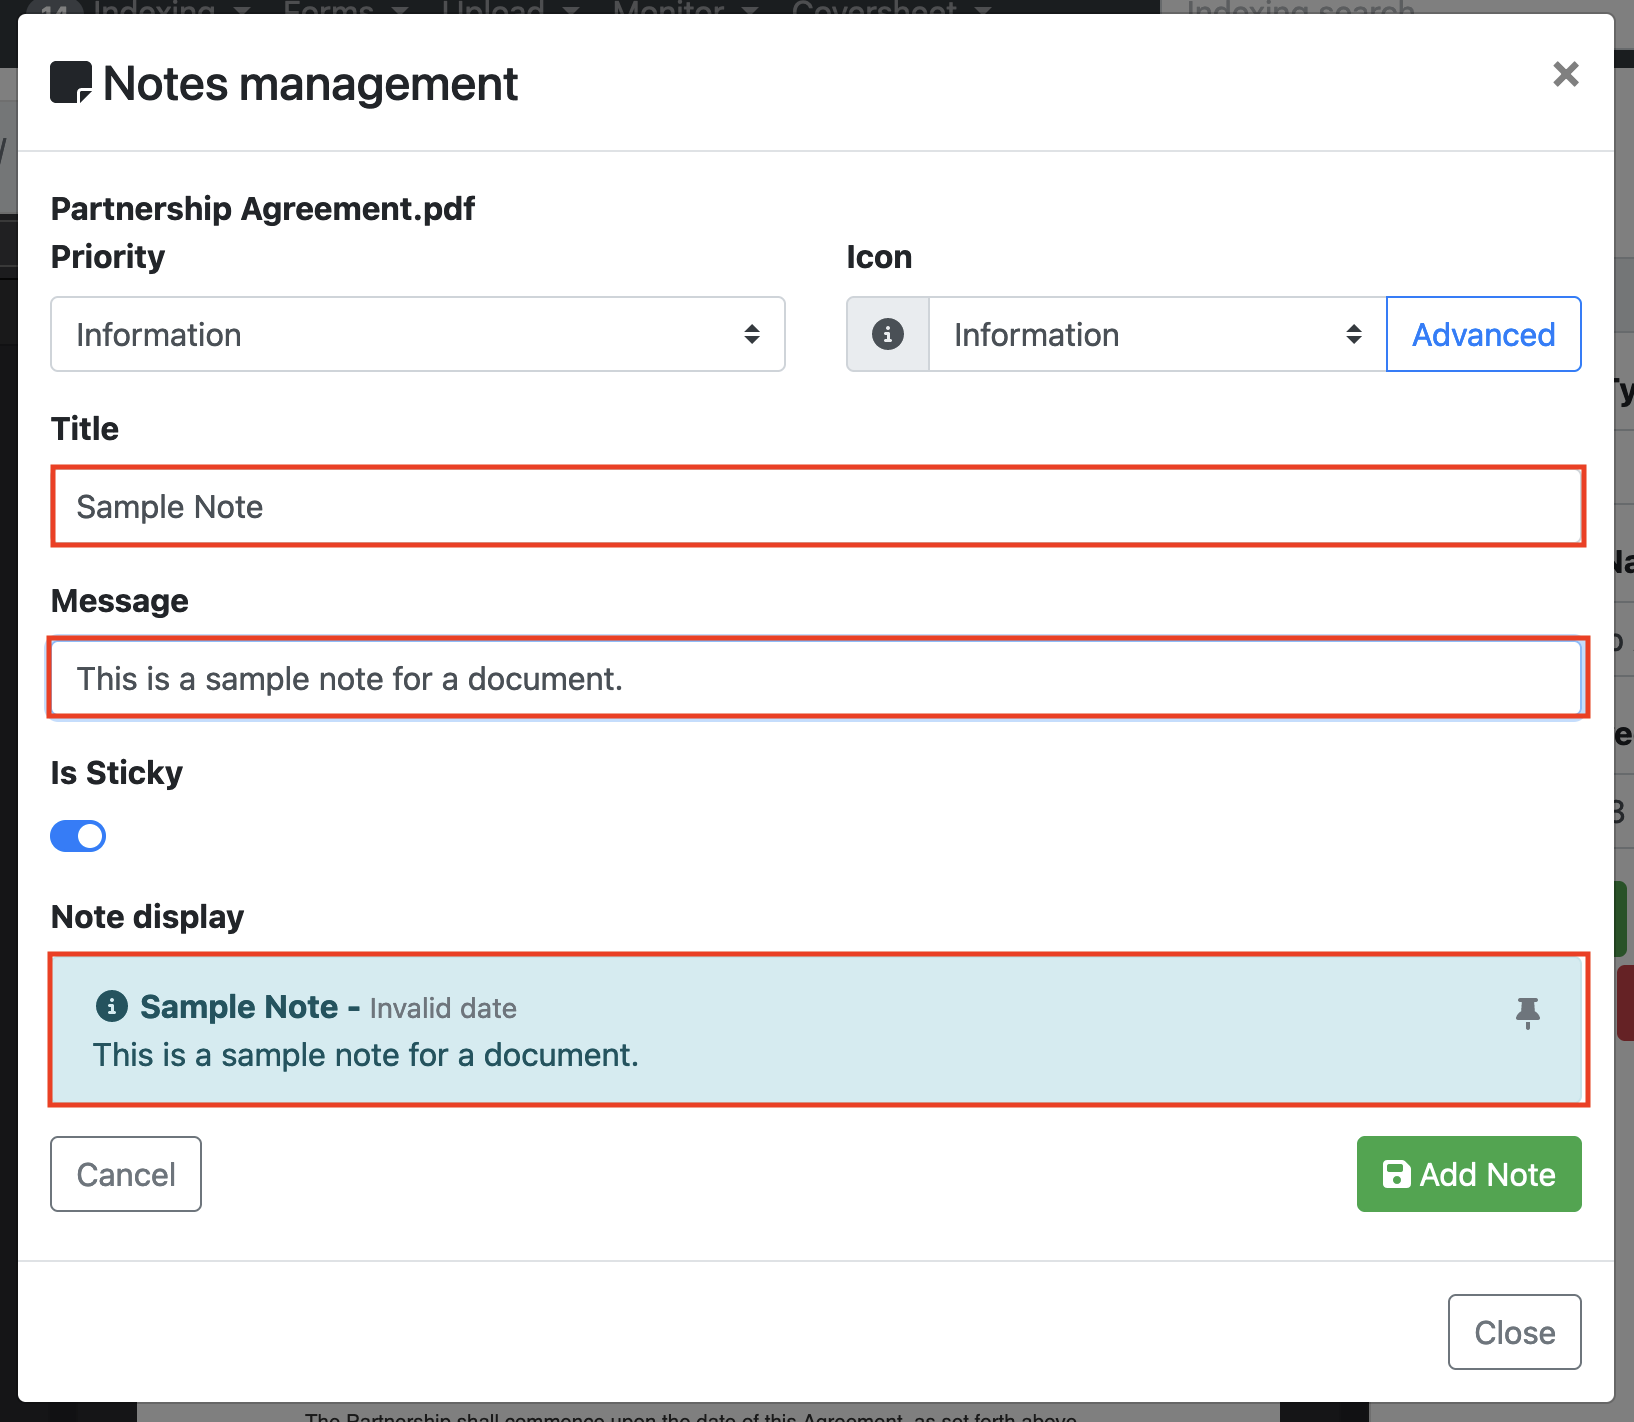Close the Notes management dialog with X

pos(1565,74)
